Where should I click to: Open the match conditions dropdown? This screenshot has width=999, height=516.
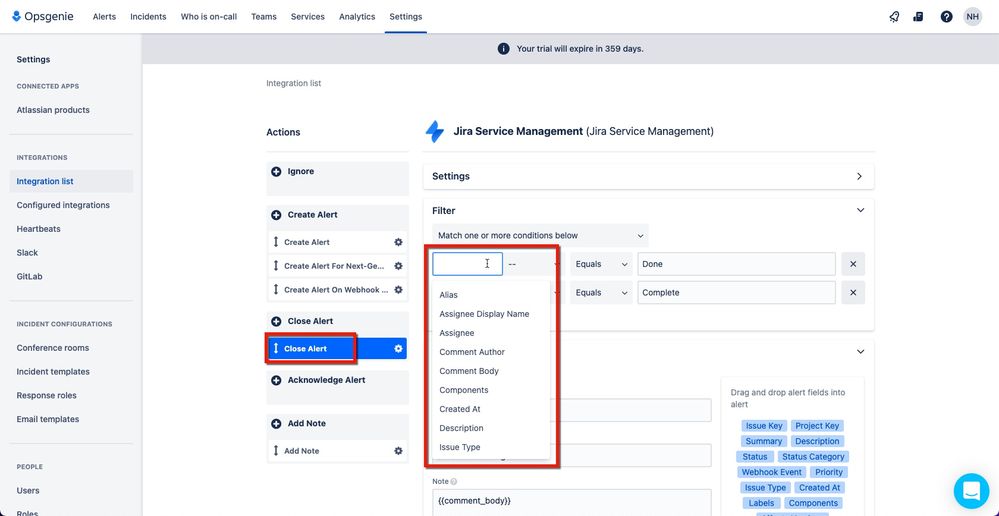[540, 235]
